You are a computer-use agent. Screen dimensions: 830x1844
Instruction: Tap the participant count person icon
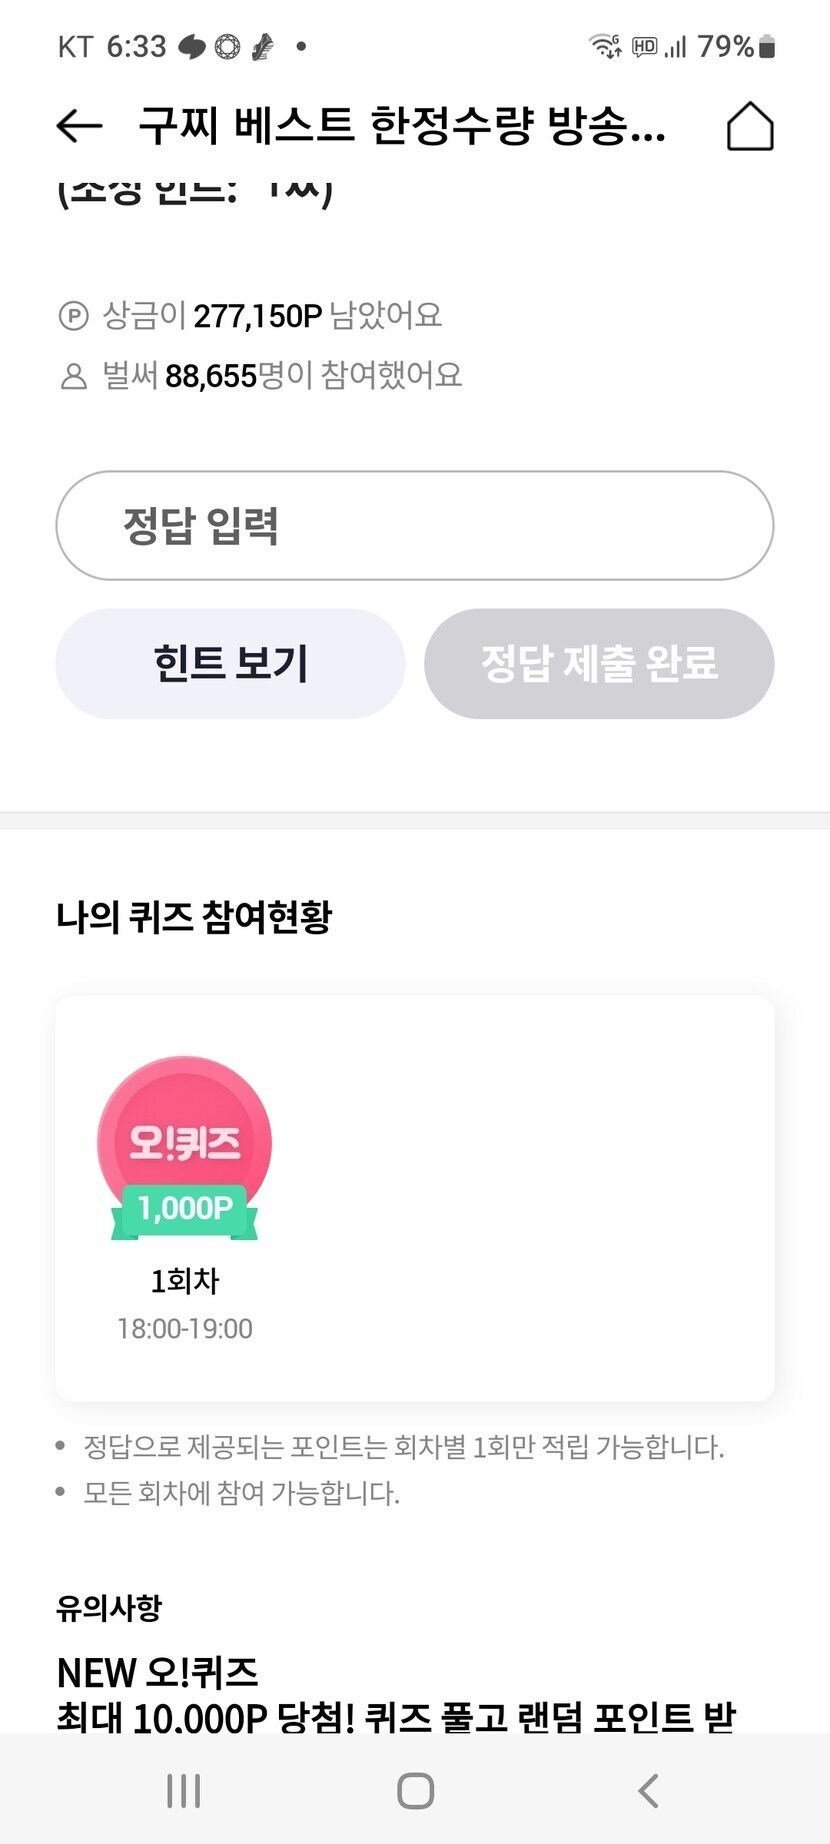pos(73,376)
